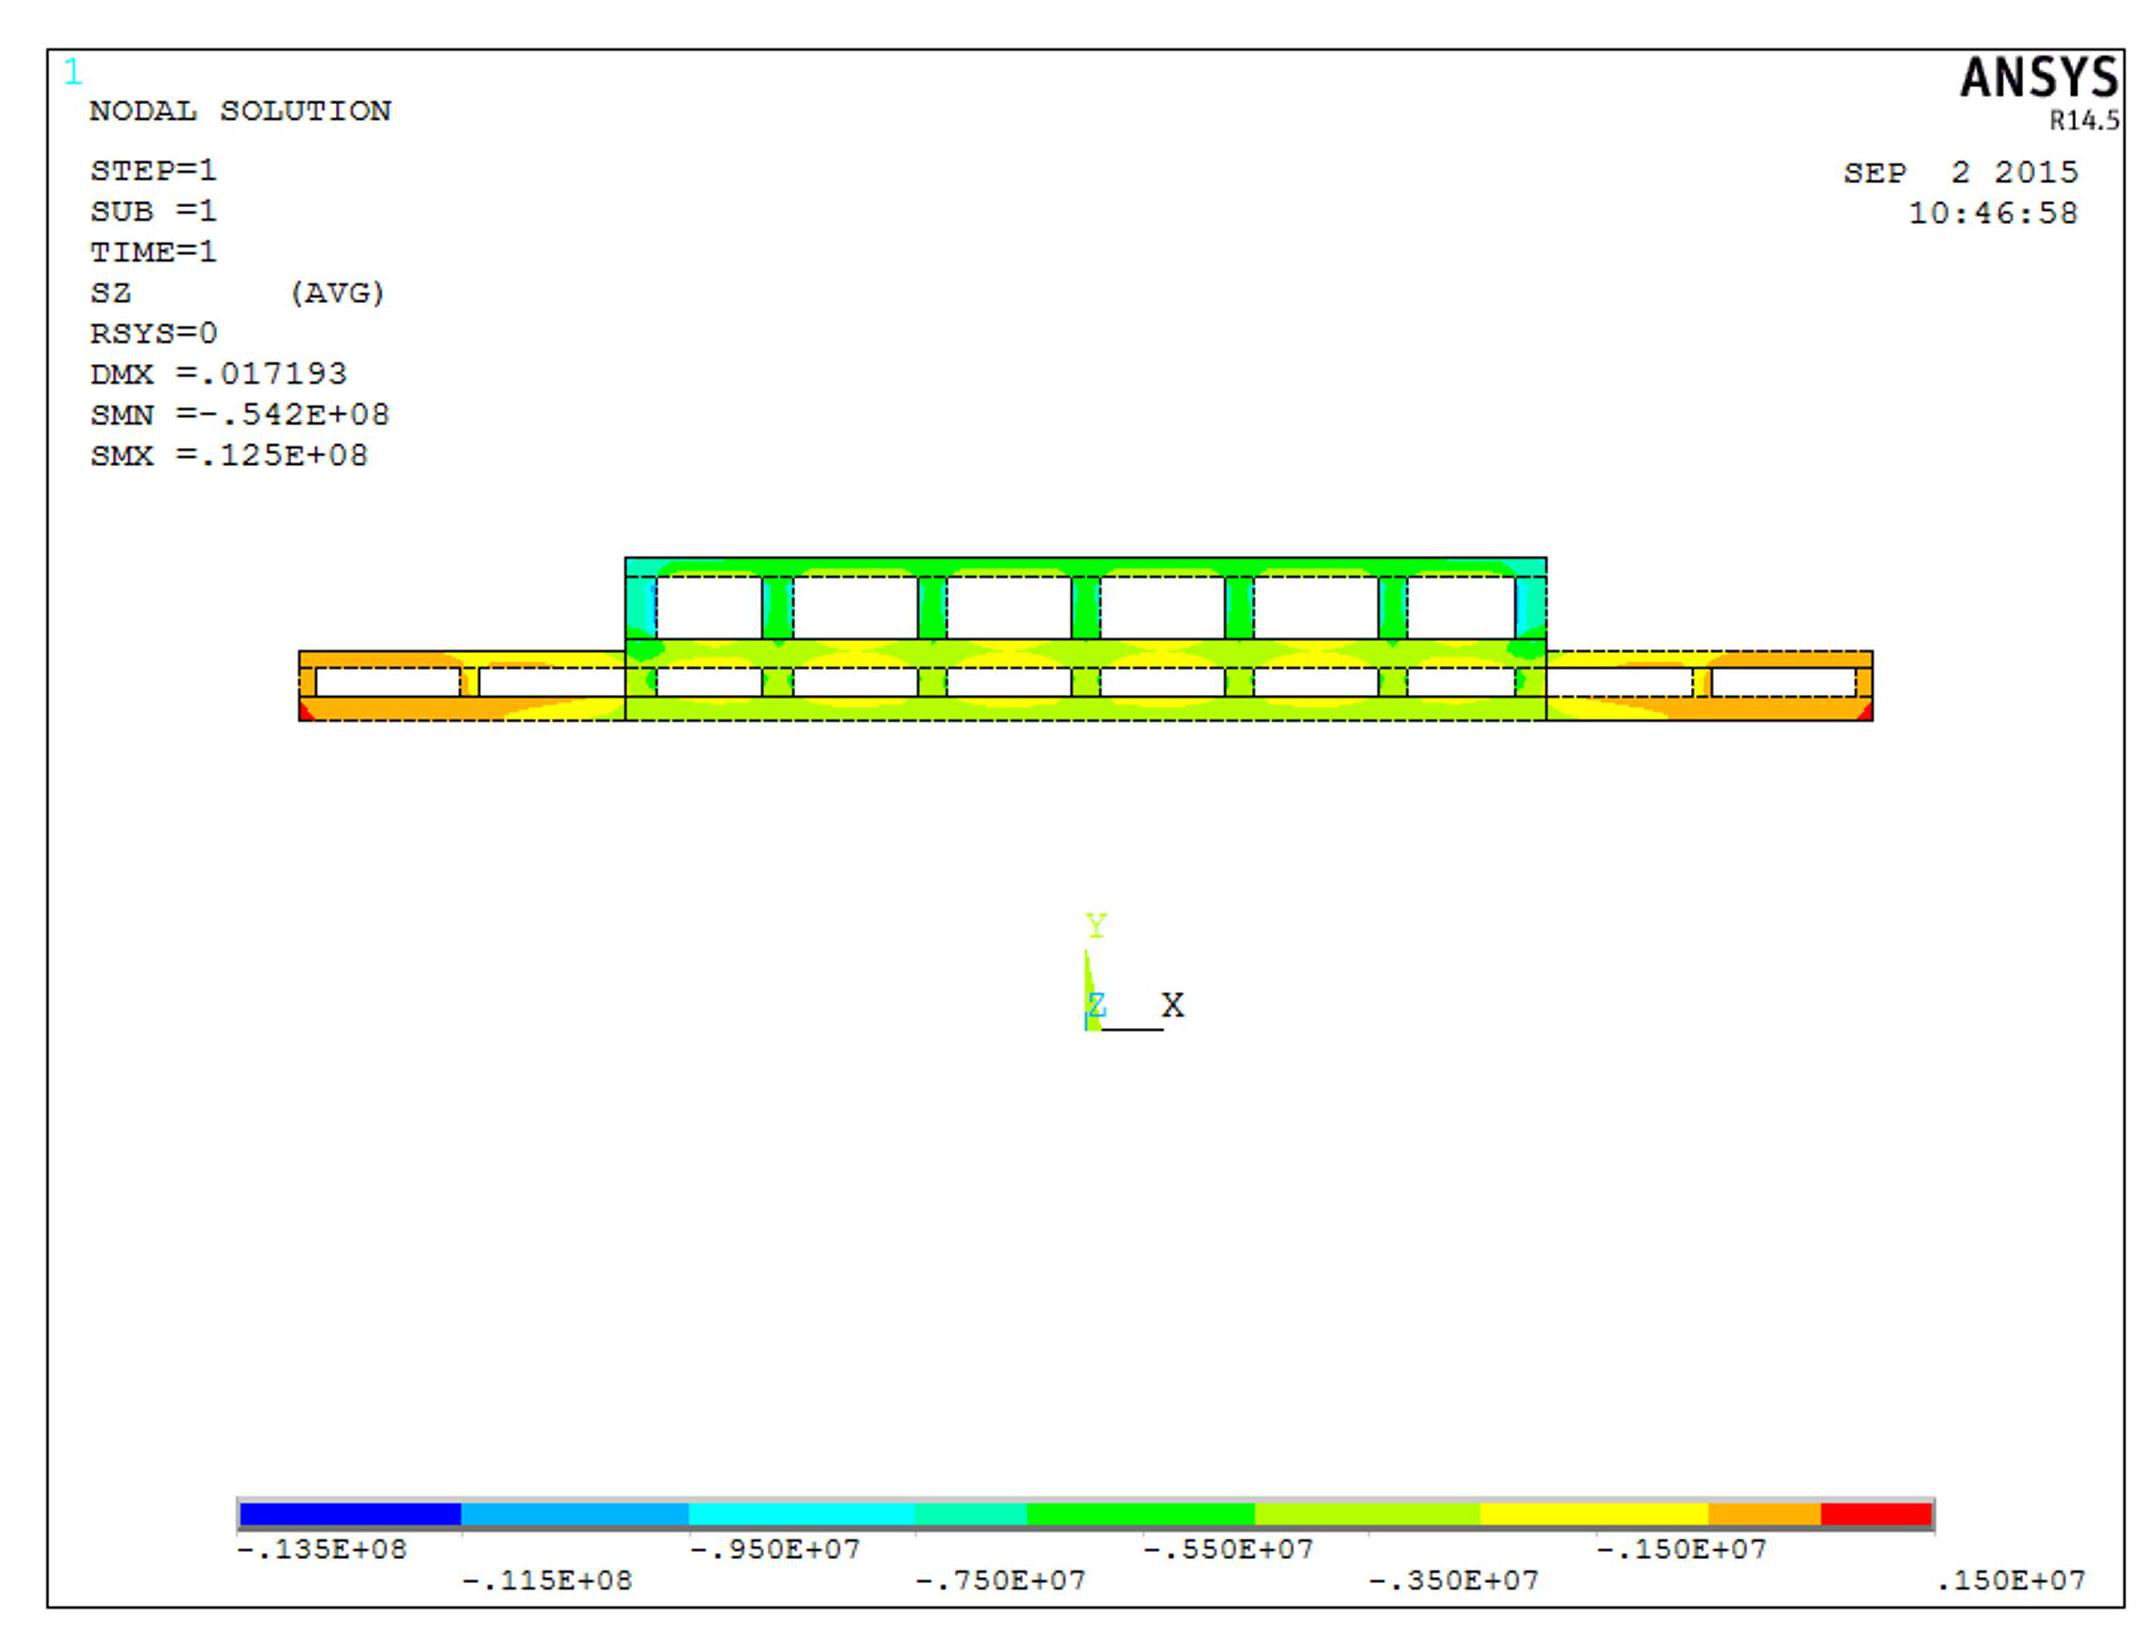The width and height of the screenshot is (2145, 1635).
Task: Click the SMN =-.542E+08 value
Action: pos(240,415)
